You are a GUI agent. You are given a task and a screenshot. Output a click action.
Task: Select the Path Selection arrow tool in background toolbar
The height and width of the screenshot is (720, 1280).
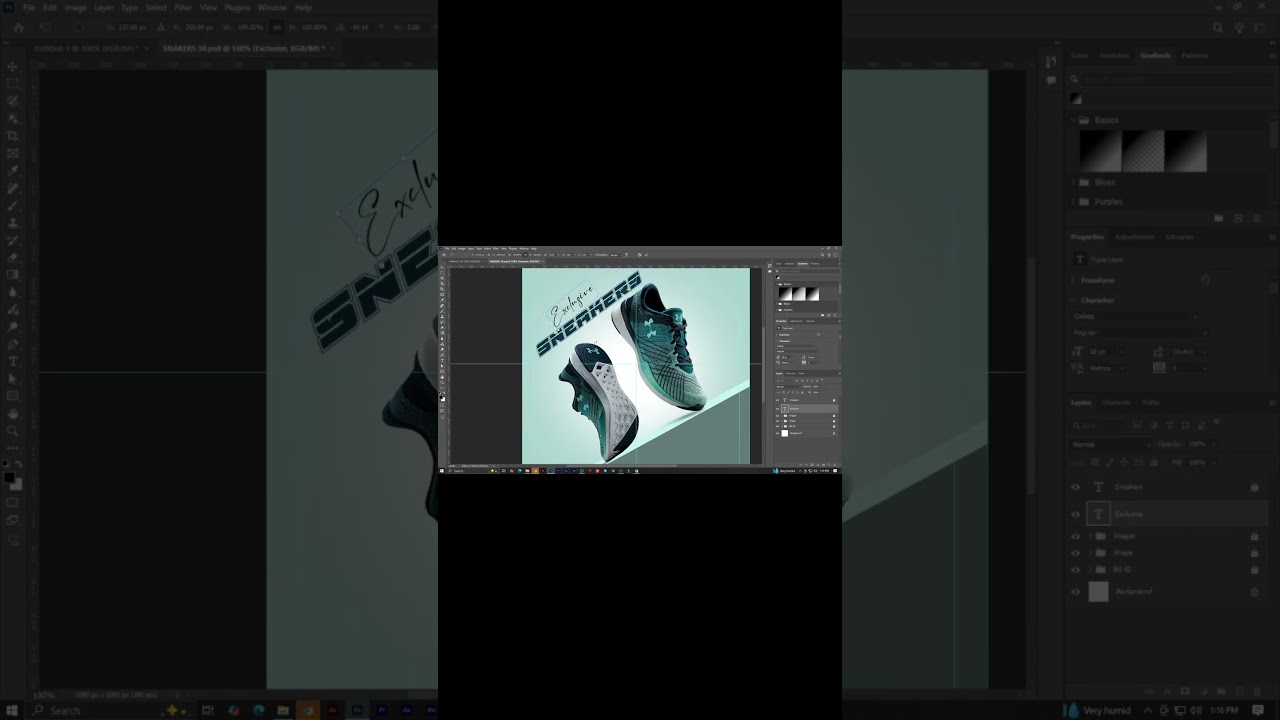[13, 379]
